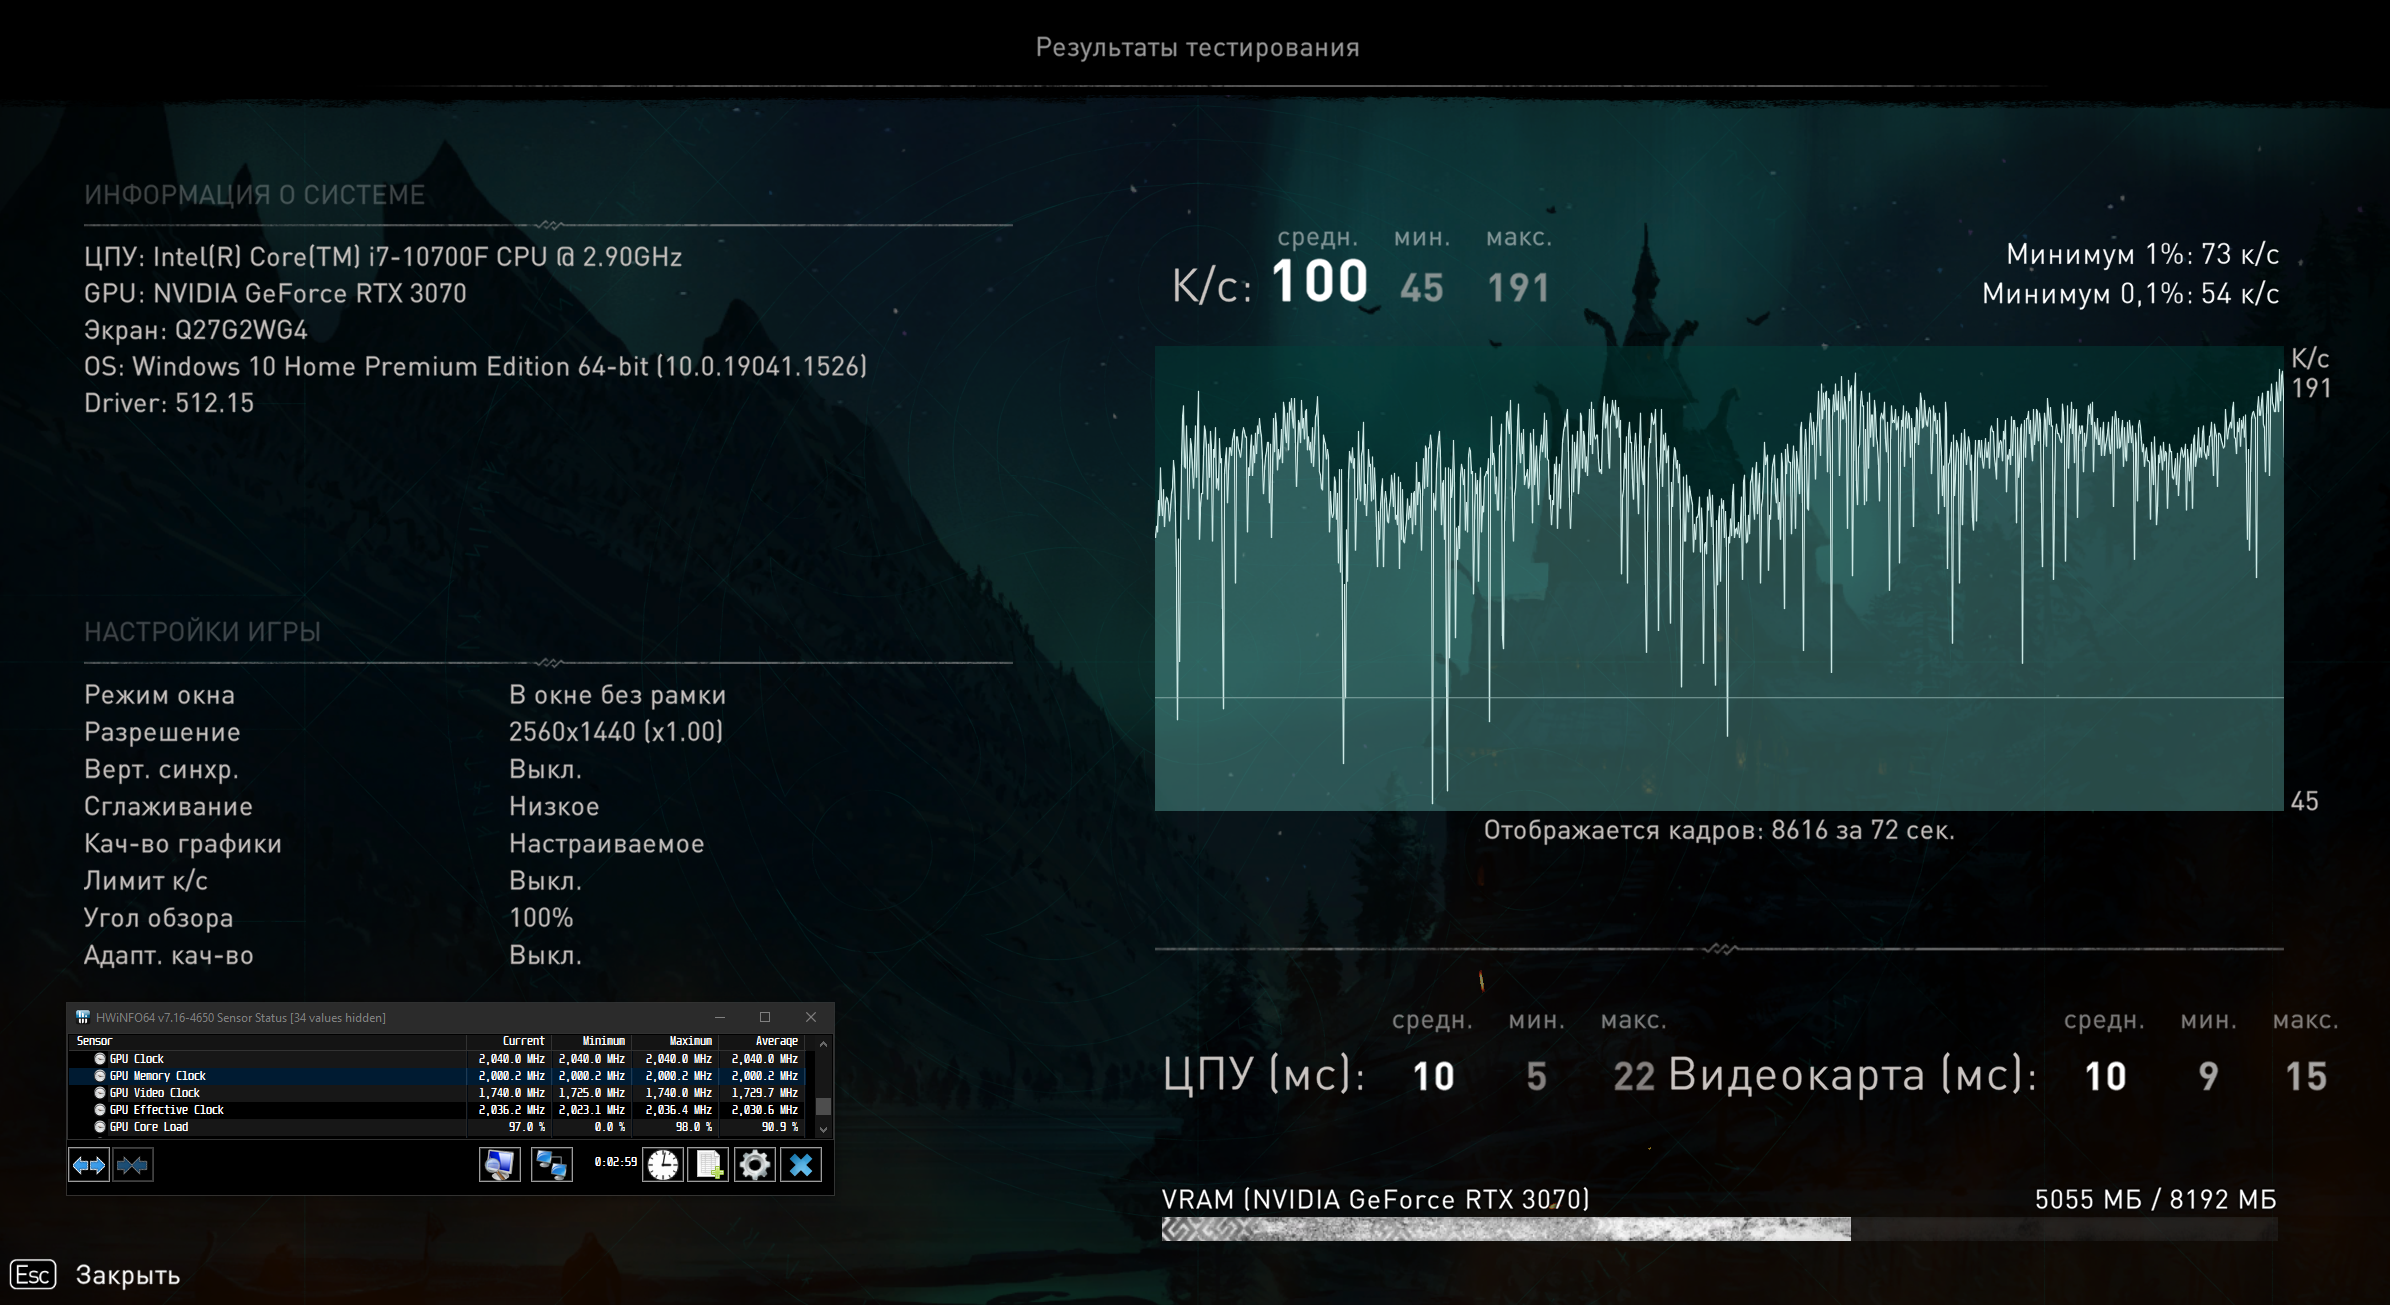Viewport: 2390px width, 1305px height.
Task: Maximize the HWiNFO64 sensor window
Action: [765, 1017]
